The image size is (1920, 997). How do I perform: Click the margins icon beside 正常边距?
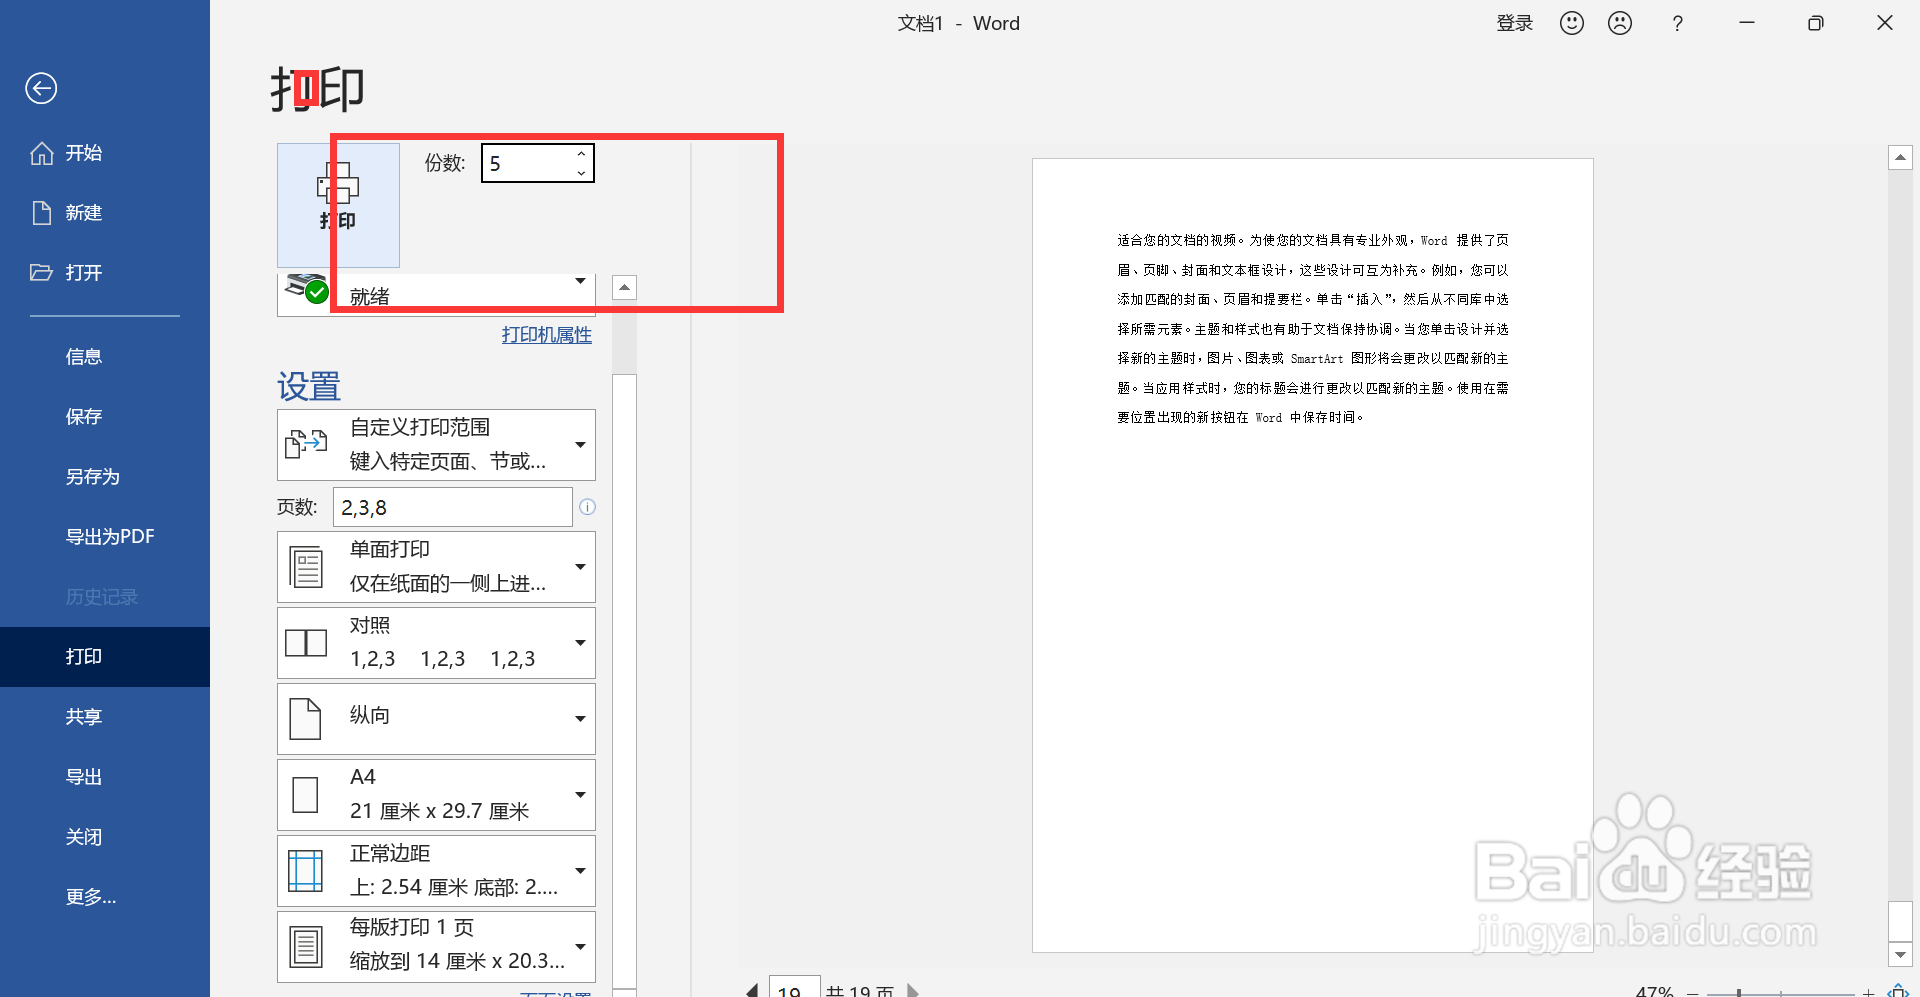click(306, 871)
